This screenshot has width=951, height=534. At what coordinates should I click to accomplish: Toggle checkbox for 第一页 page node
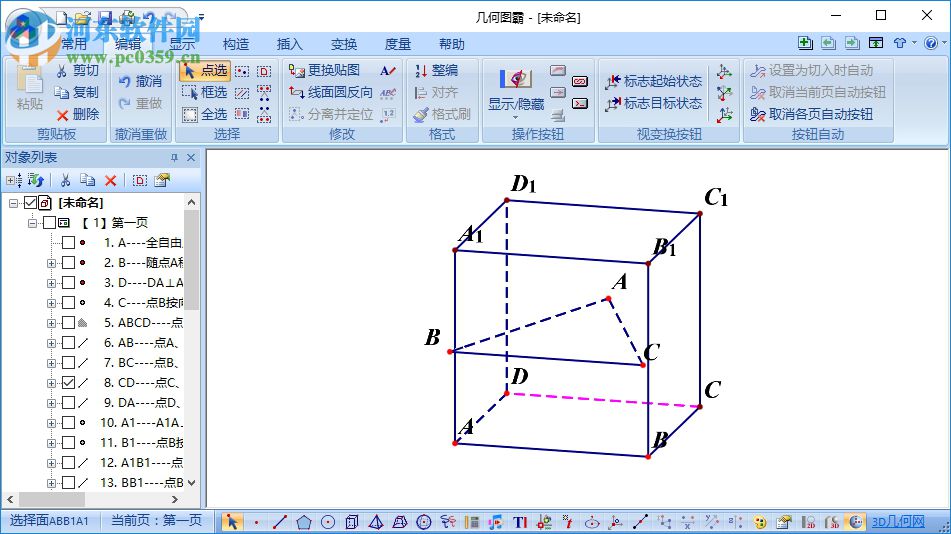pos(49,223)
